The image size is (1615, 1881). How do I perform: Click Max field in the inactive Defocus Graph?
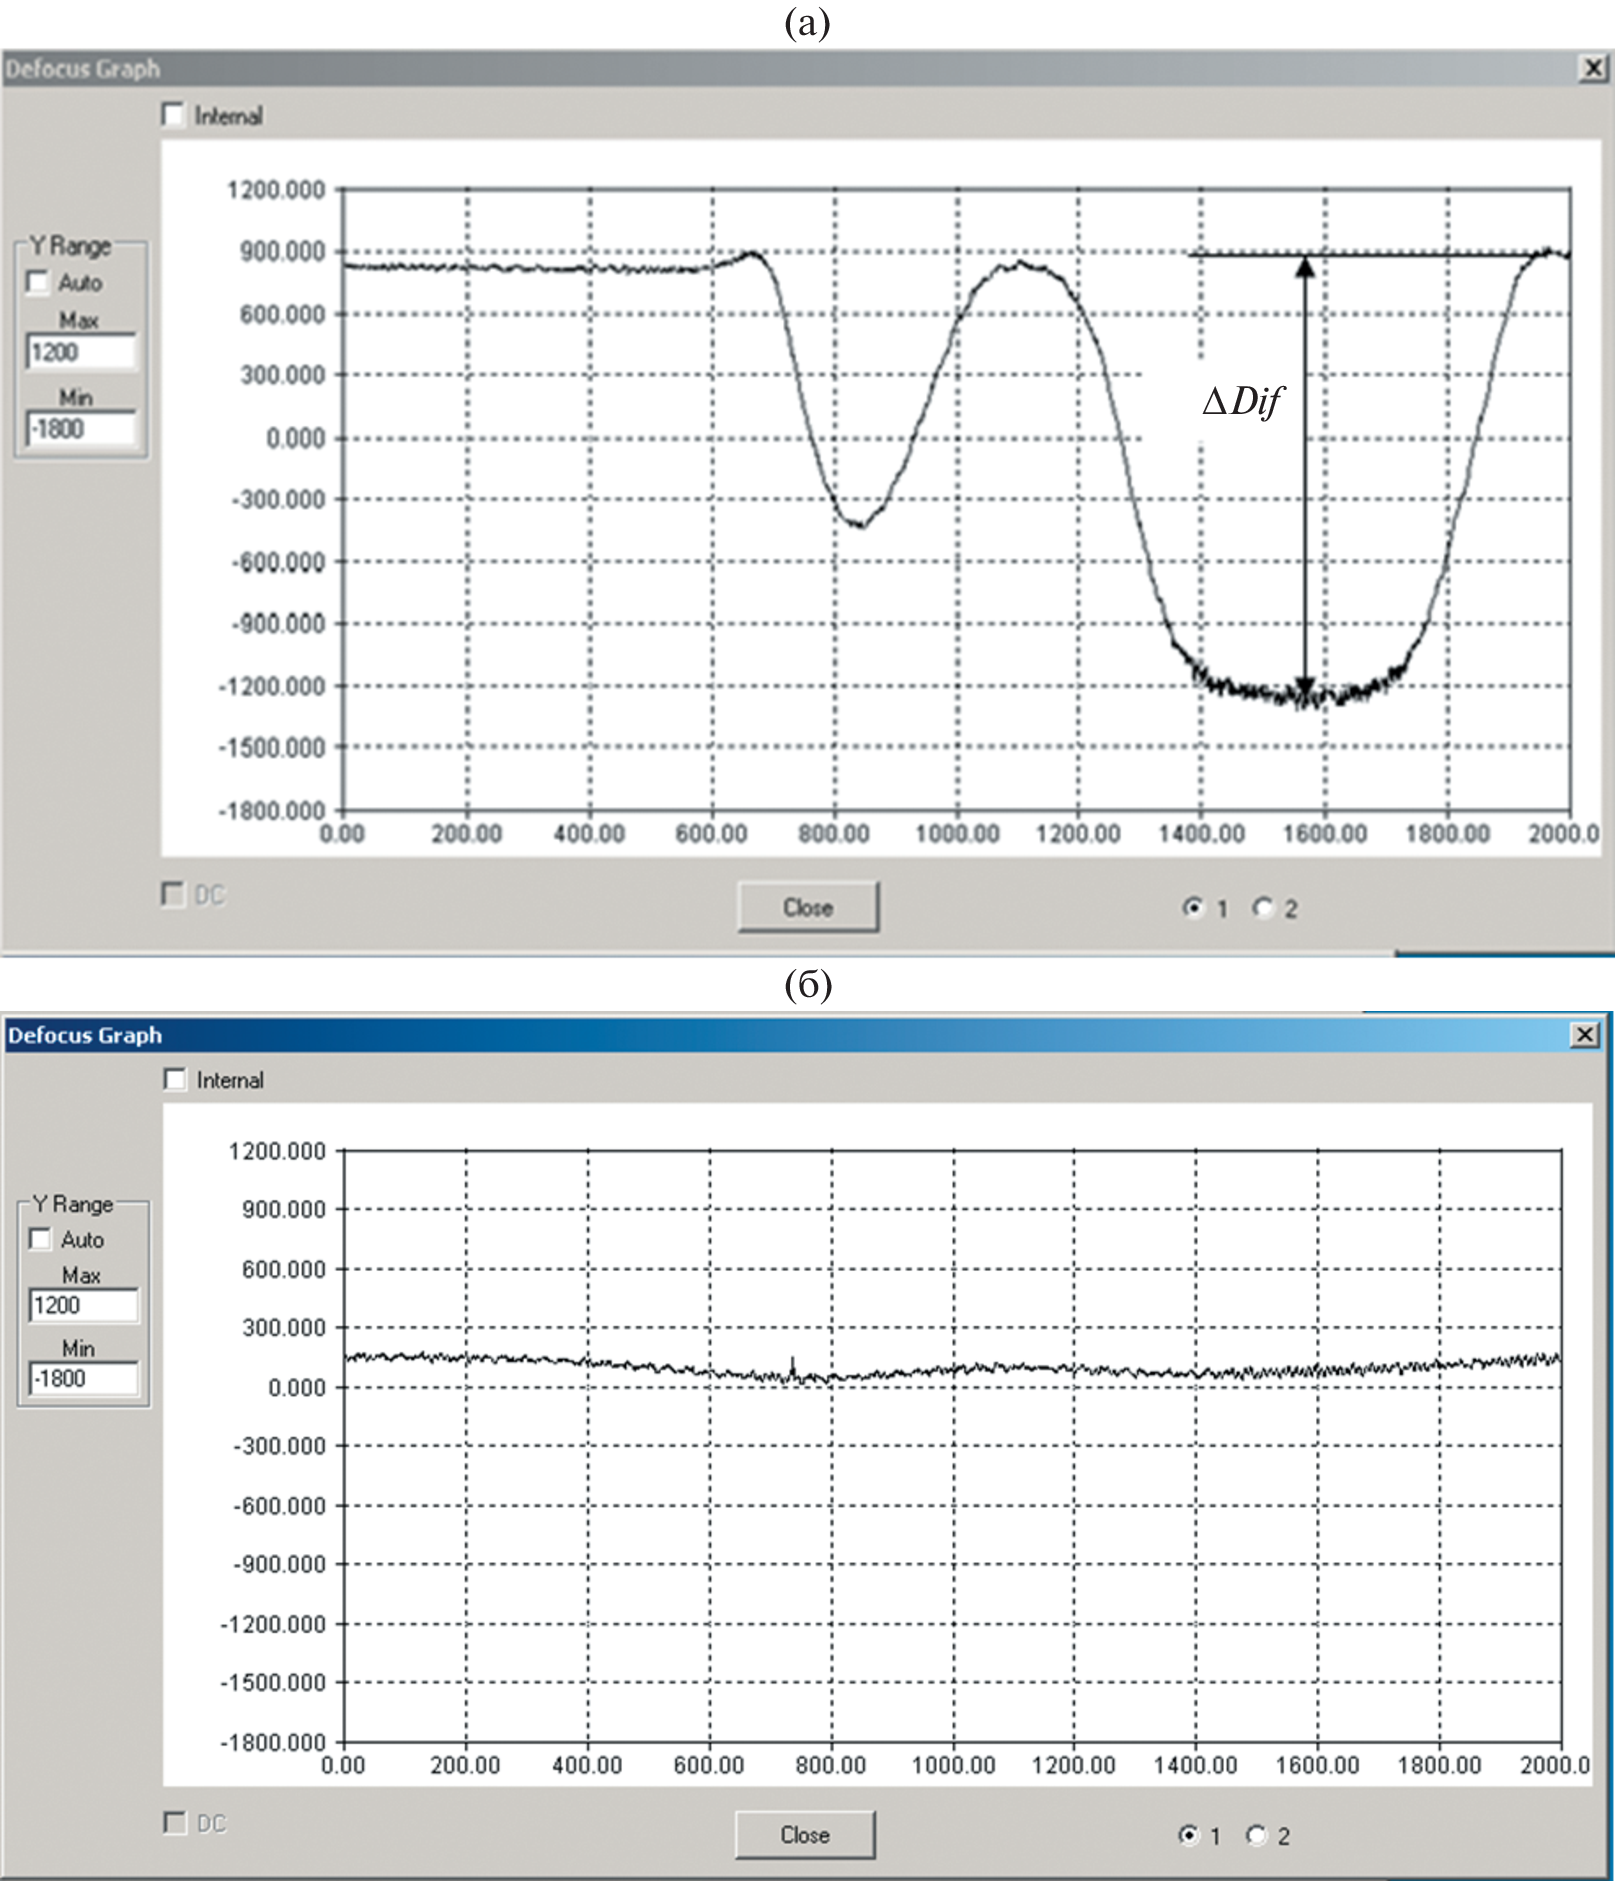81,352
